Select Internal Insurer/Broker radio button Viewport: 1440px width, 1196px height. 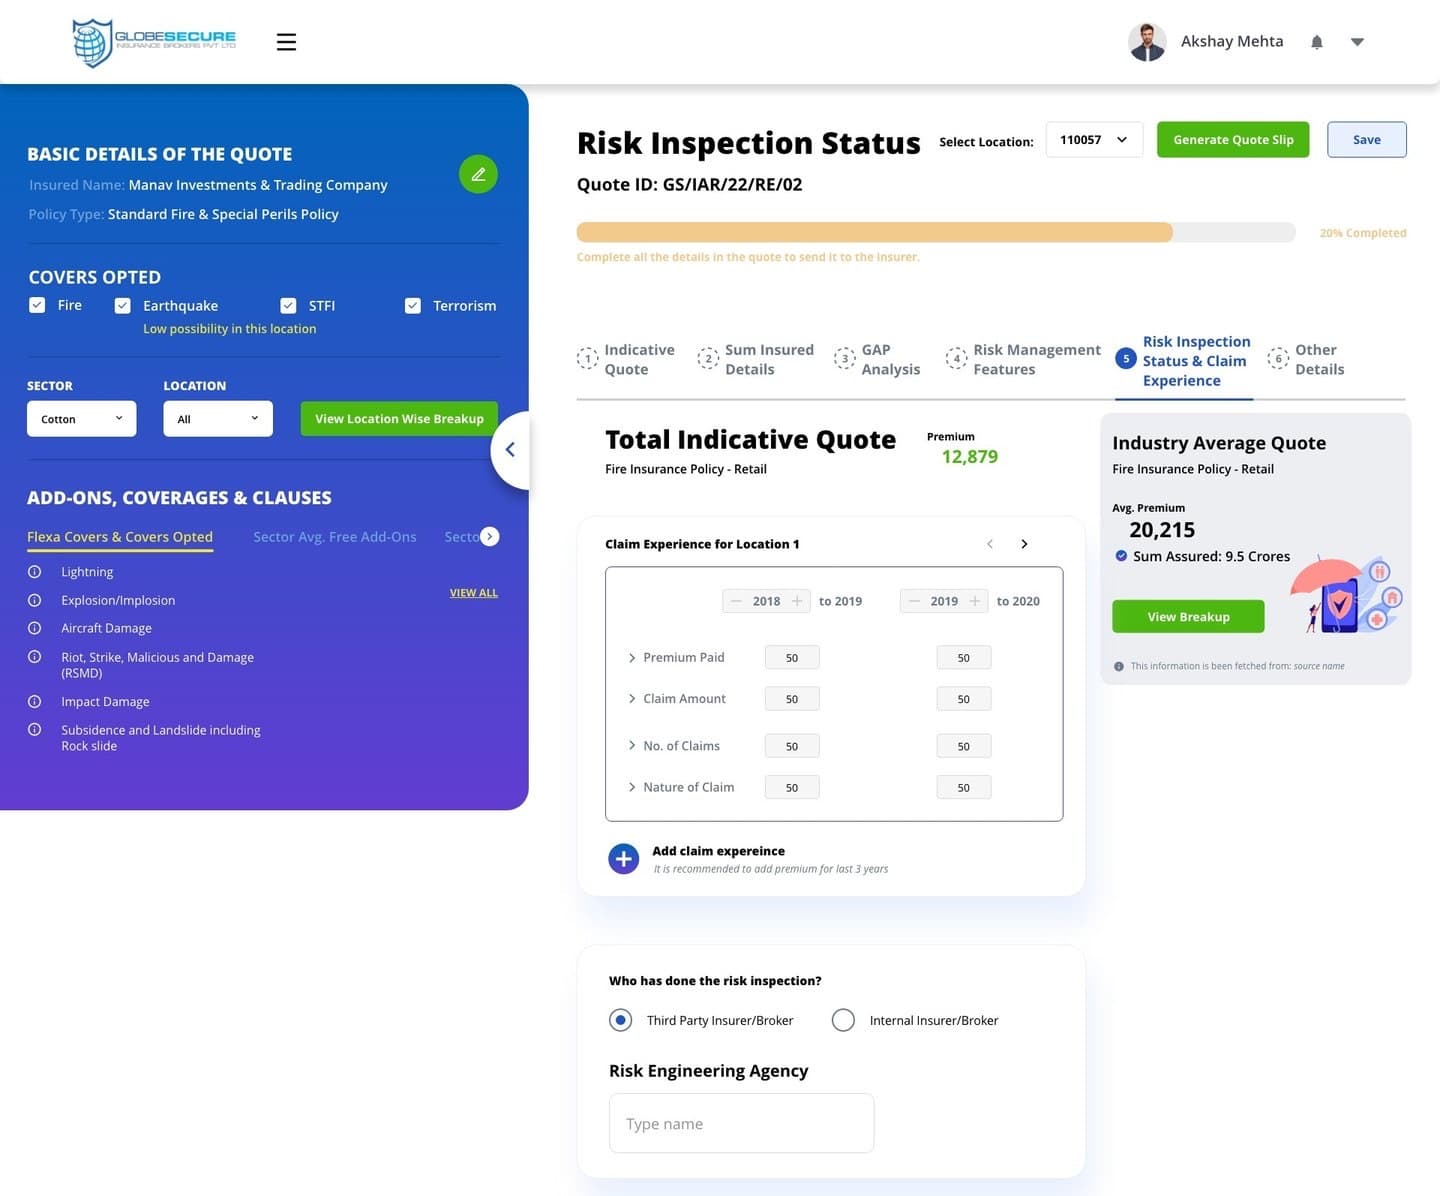point(843,1020)
